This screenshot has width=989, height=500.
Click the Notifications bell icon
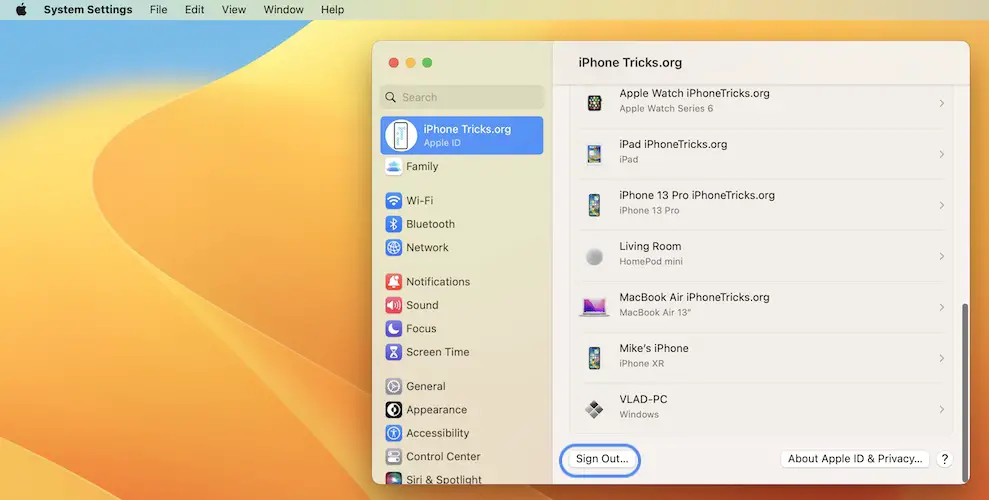point(394,282)
